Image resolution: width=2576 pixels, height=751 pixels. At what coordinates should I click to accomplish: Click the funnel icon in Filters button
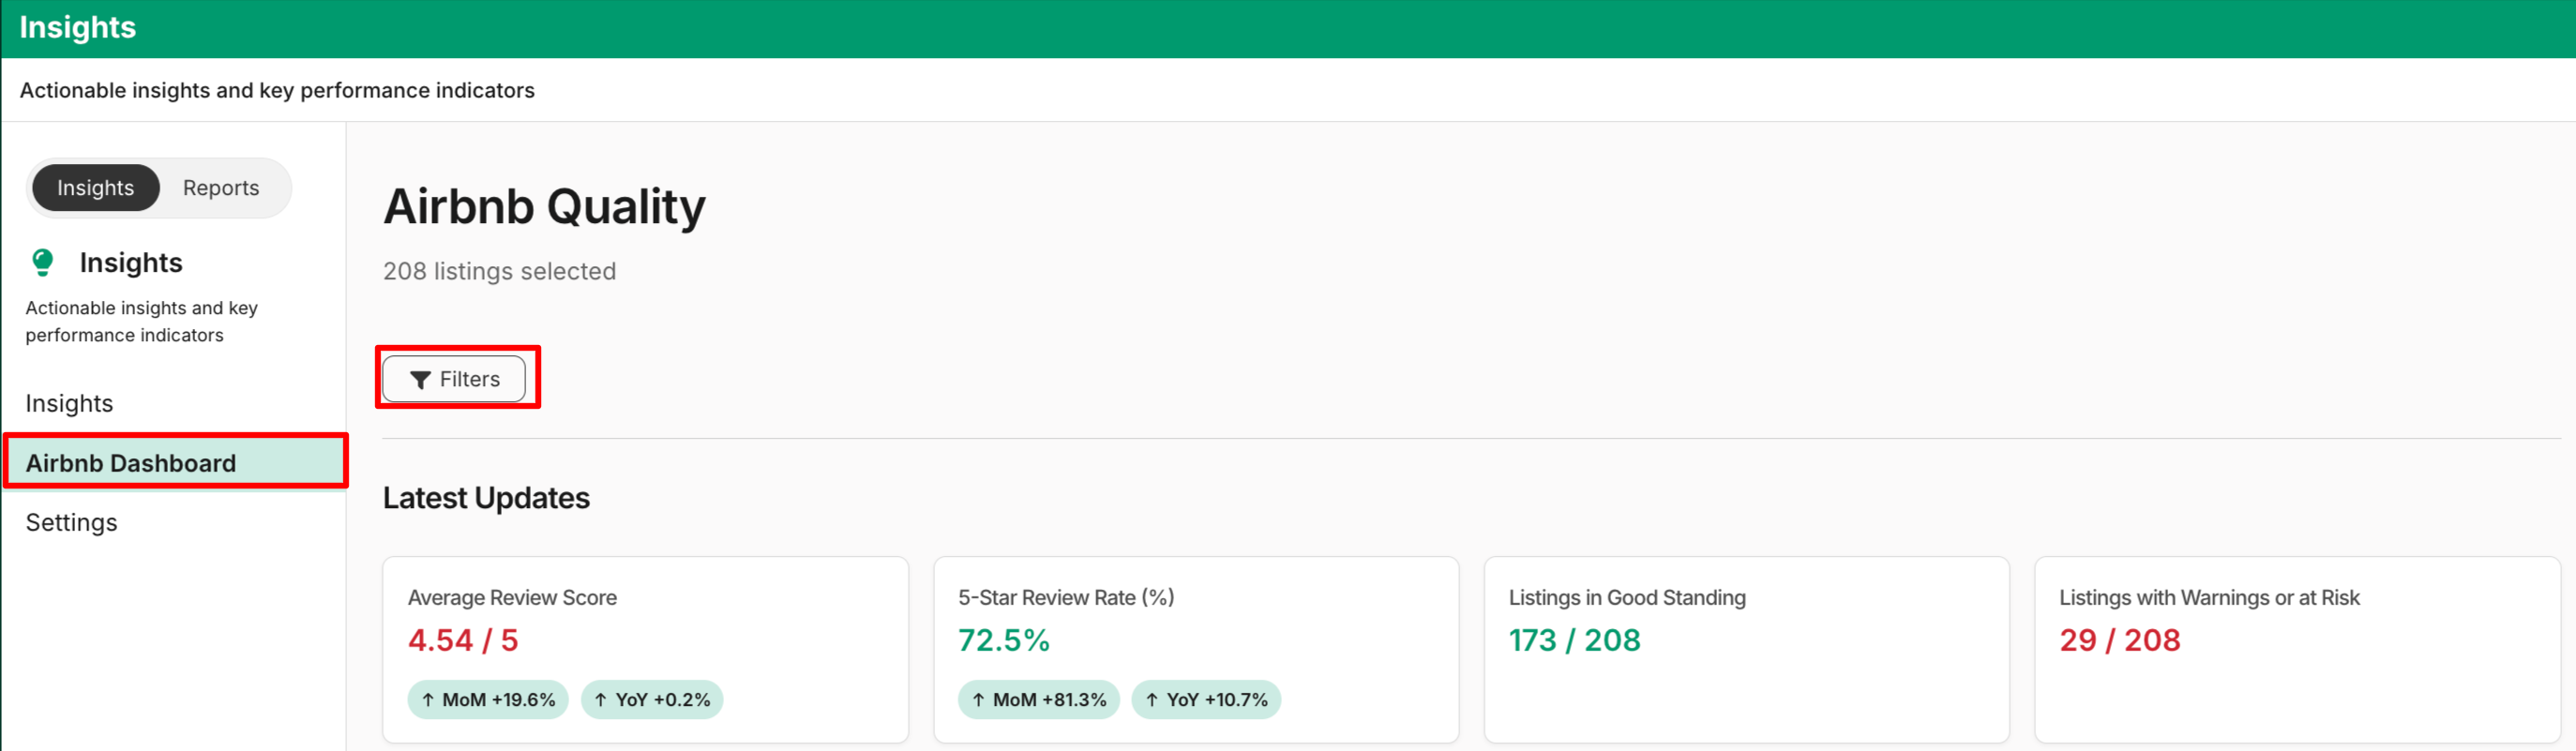click(421, 380)
